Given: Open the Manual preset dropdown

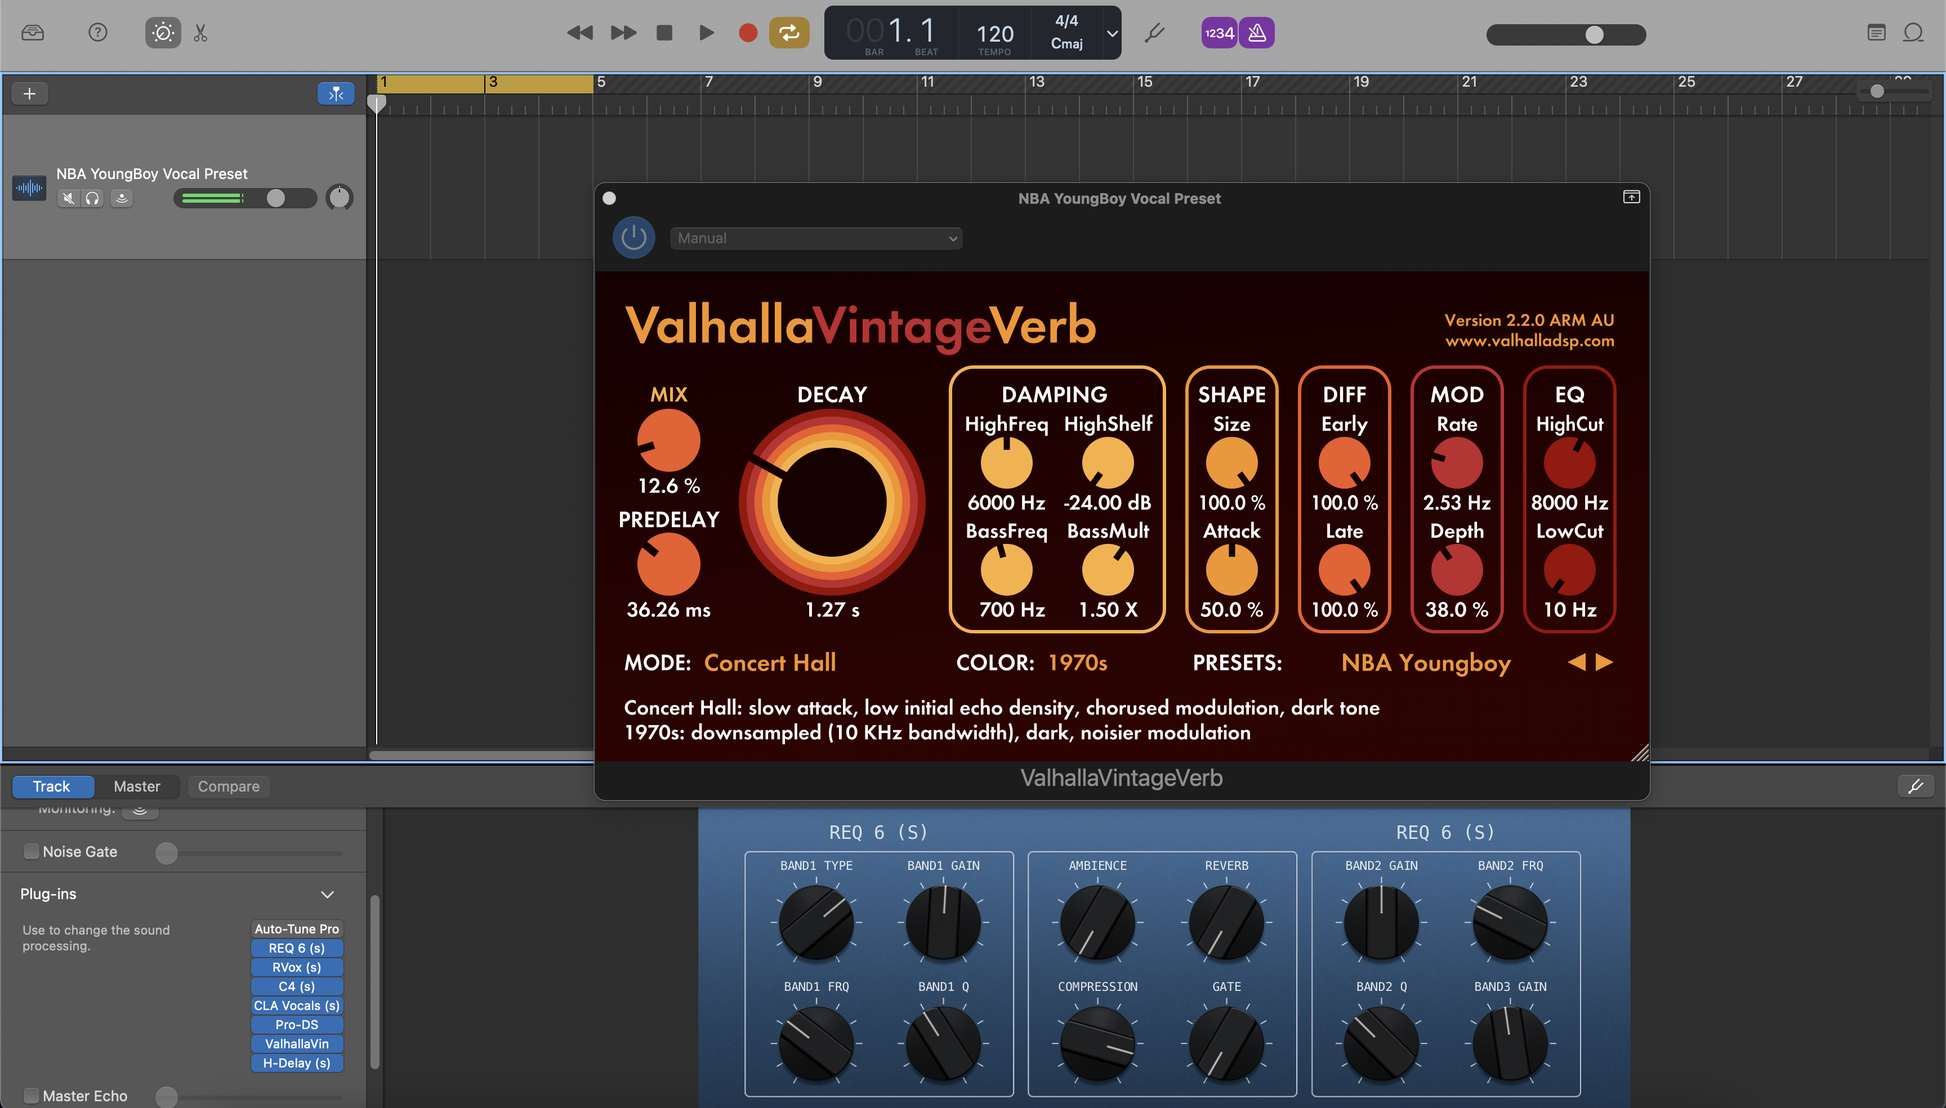Looking at the screenshot, I should [x=816, y=238].
